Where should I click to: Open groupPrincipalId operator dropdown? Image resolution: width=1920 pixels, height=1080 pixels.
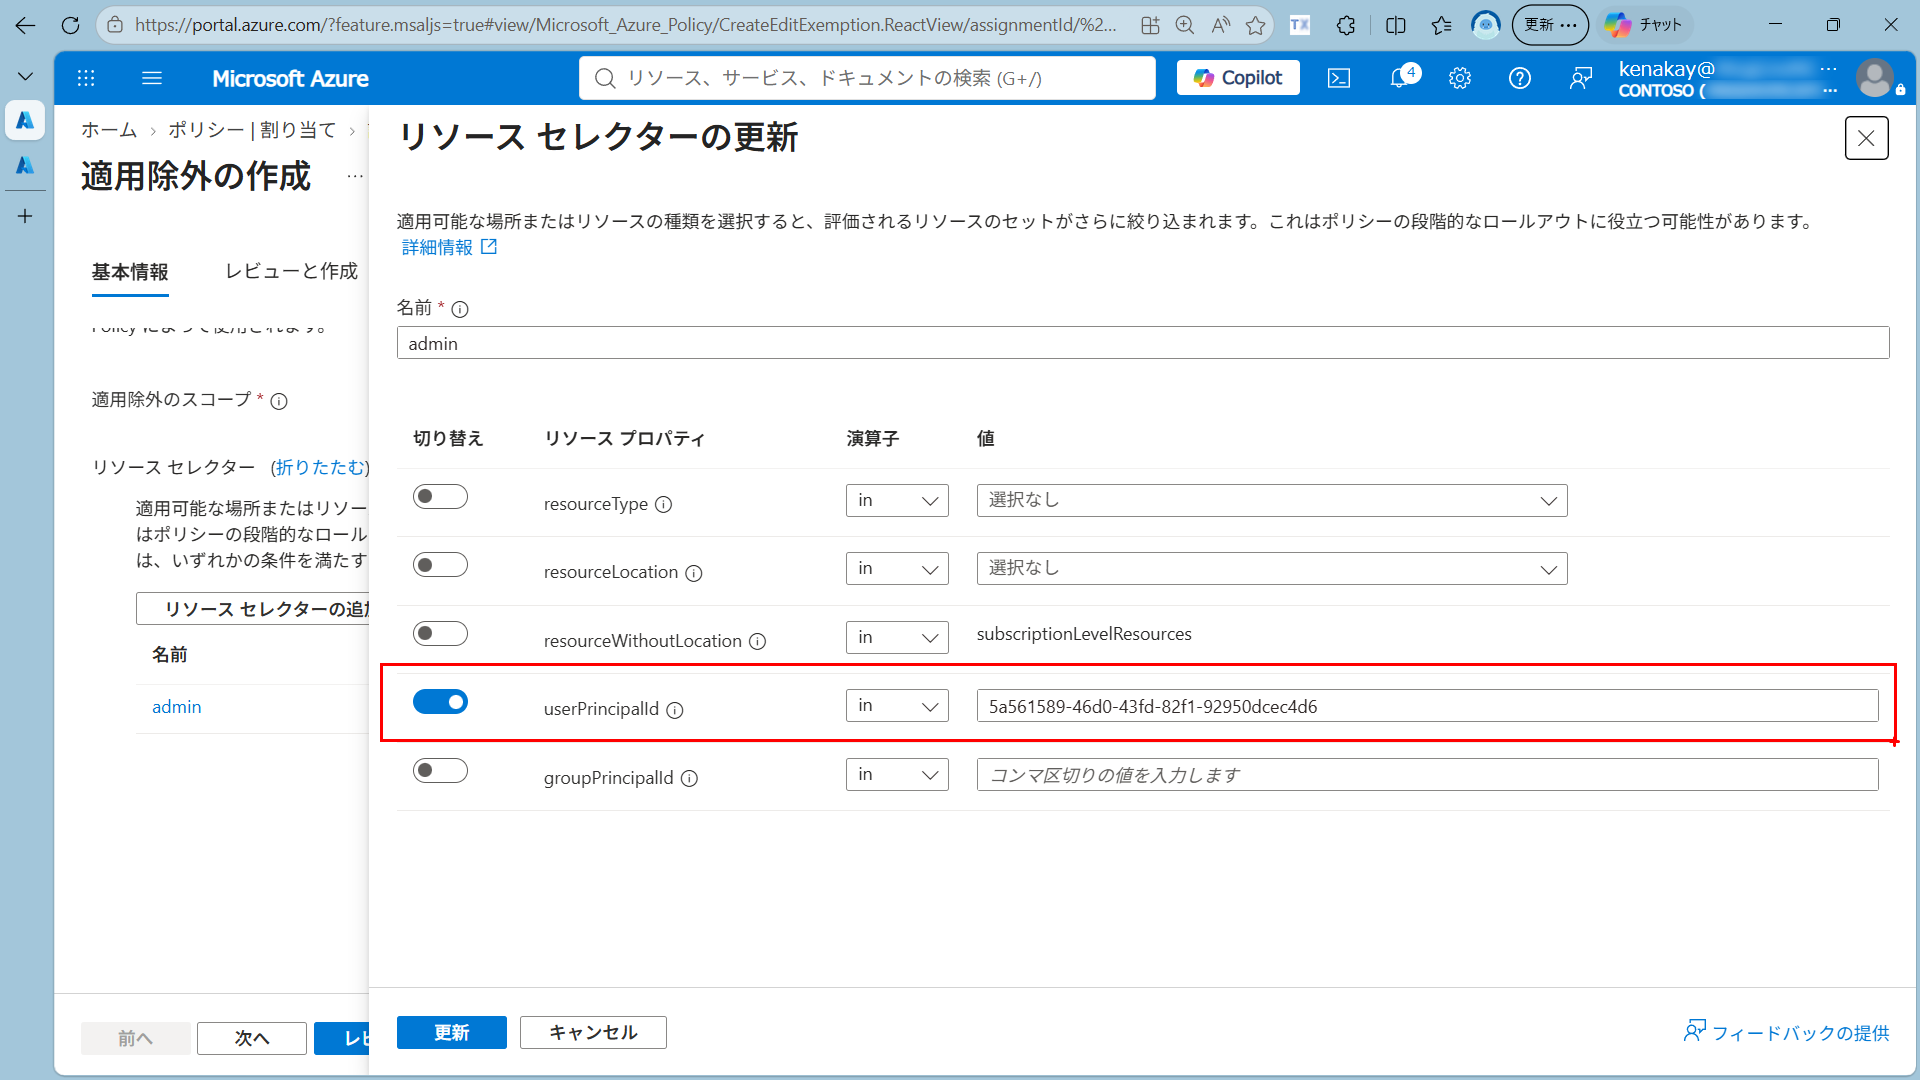click(897, 775)
